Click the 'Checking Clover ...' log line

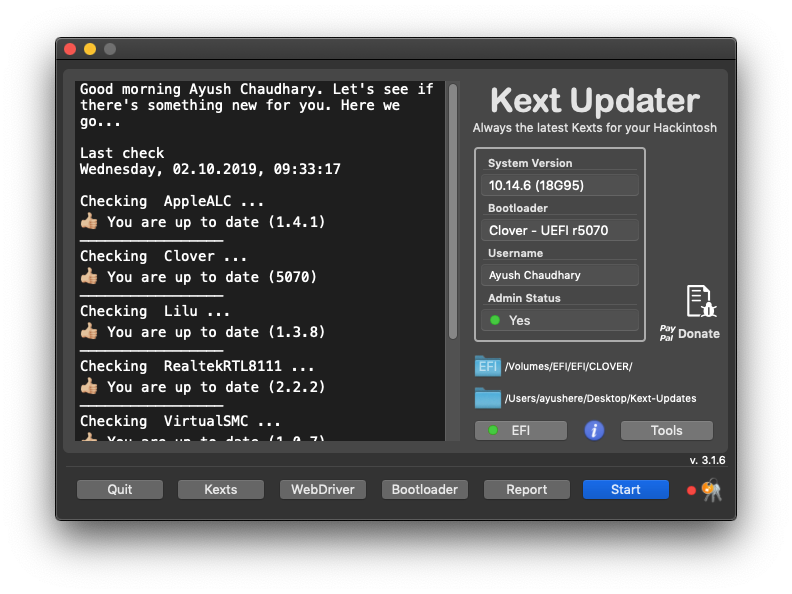pos(163,256)
